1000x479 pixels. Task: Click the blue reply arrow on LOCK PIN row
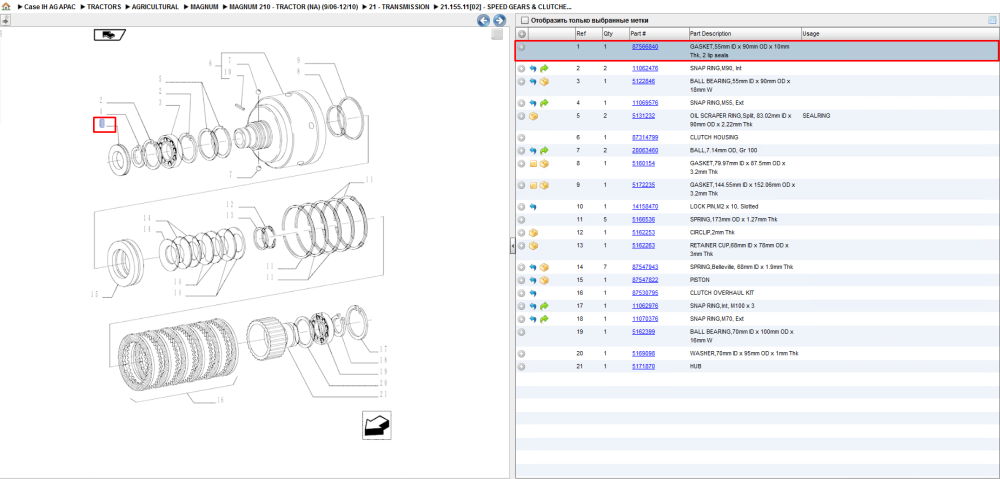[x=533, y=207]
